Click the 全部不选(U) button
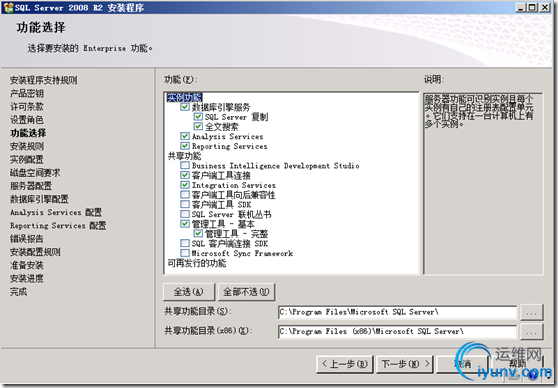Image resolution: width=558 pixels, height=388 pixels. pos(246,292)
